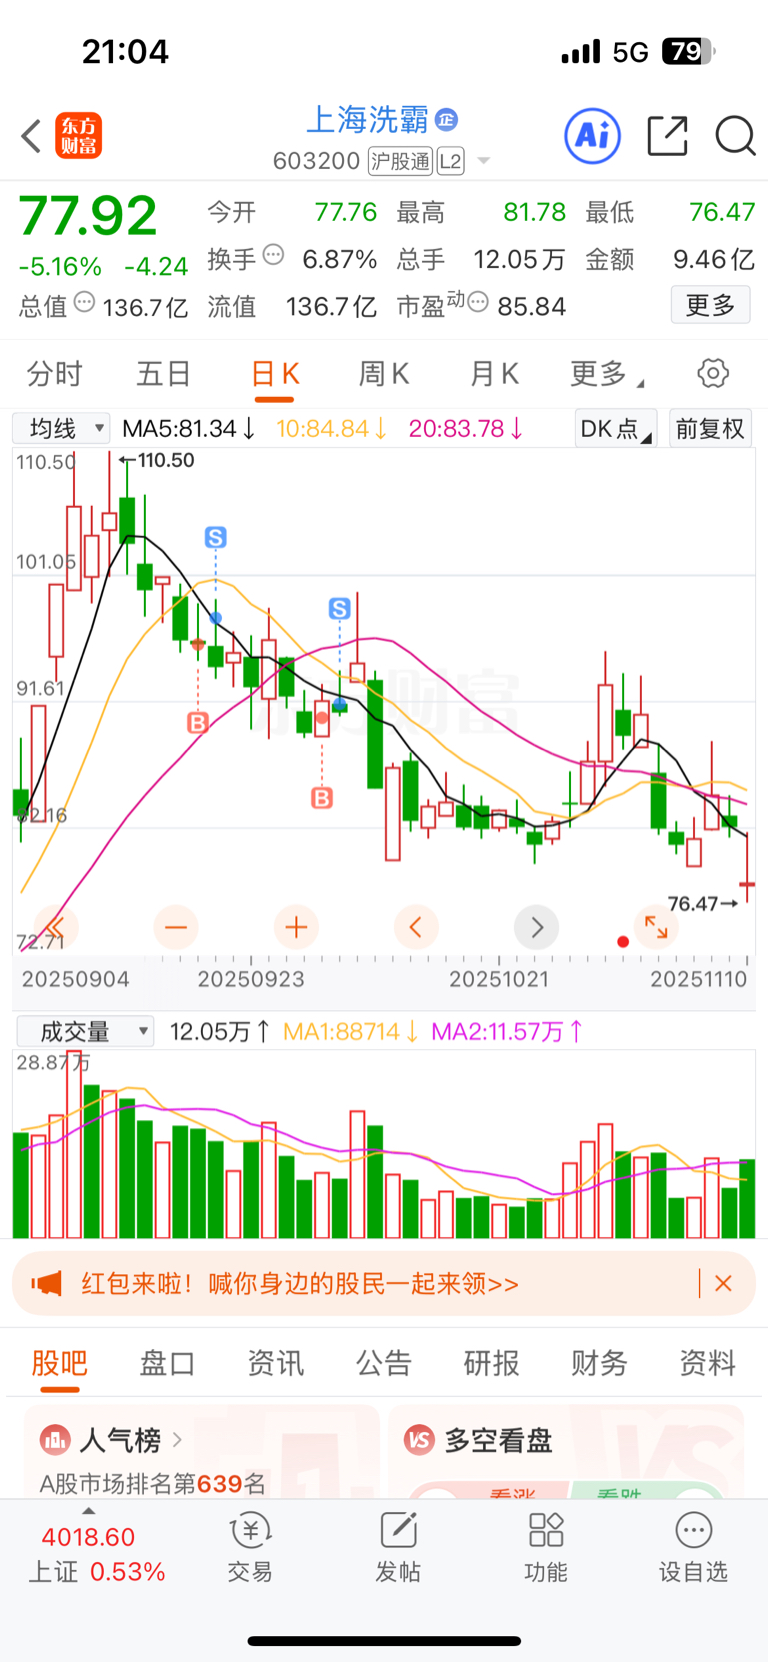Screen dimensions: 768x1663
Task: Open the search magnifier icon
Action: 735,135
